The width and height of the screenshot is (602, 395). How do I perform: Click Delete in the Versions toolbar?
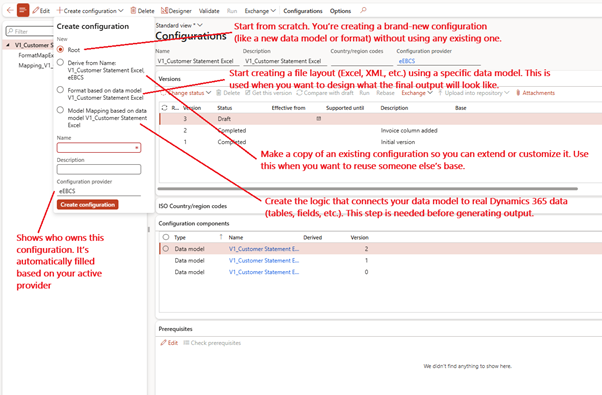(228, 93)
